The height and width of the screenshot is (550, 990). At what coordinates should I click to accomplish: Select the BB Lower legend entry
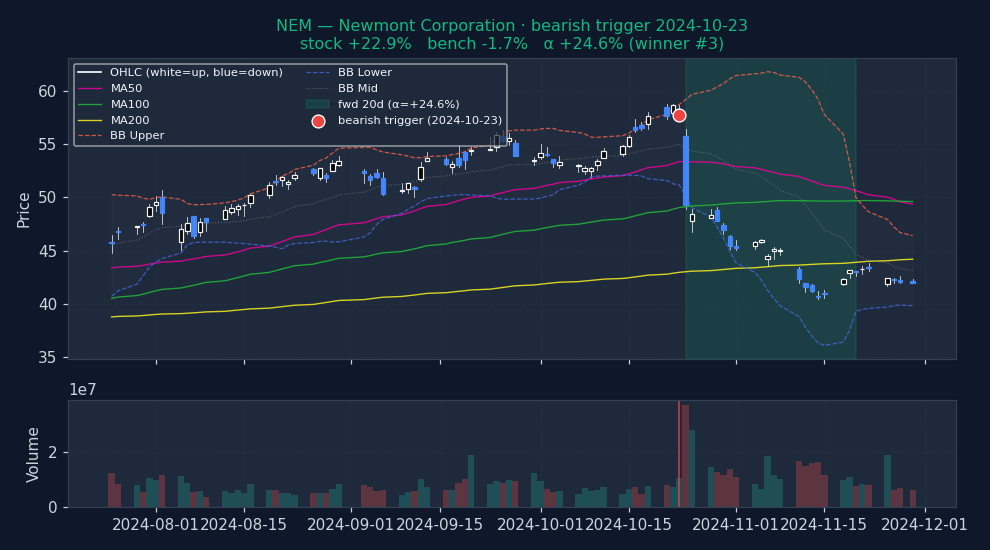tap(365, 72)
